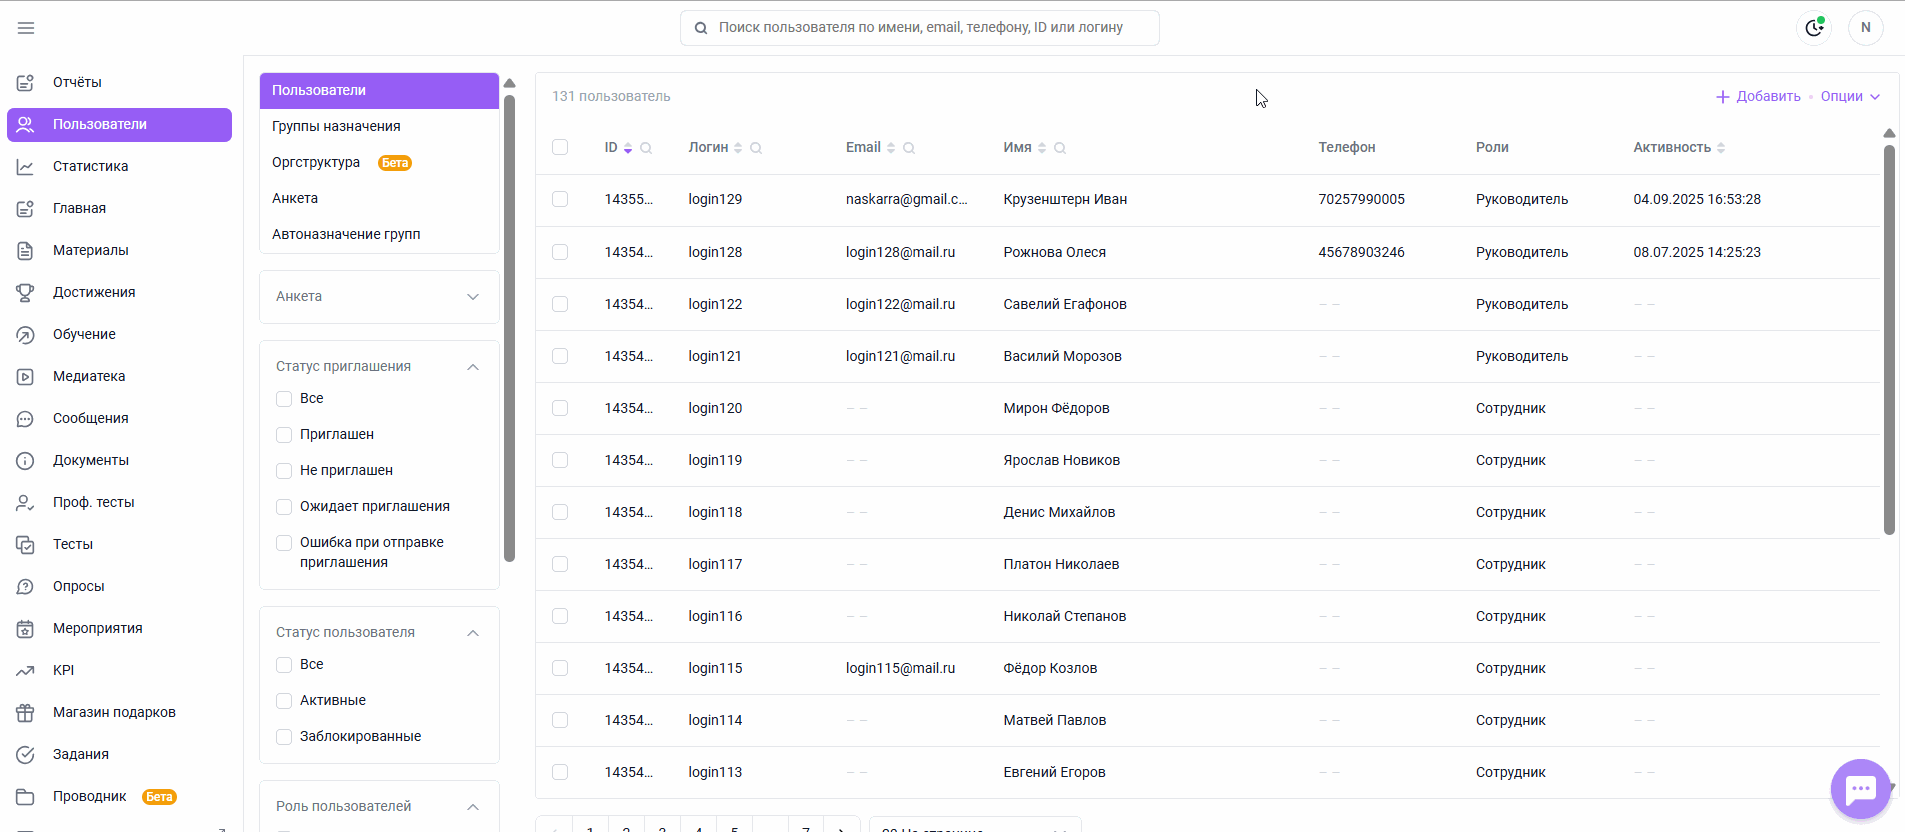The width and height of the screenshot is (1905, 832).
Task: Check Ожидает приглашения filter
Action: click(x=284, y=506)
